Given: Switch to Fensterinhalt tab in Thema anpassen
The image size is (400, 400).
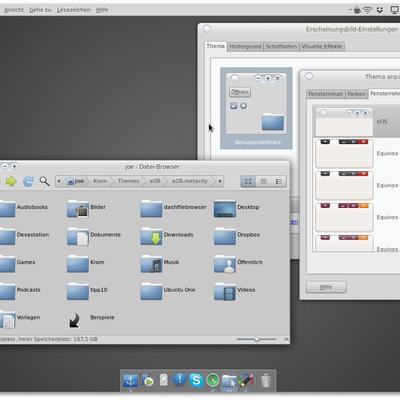Looking at the screenshot, I should click(x=326, y=94).
